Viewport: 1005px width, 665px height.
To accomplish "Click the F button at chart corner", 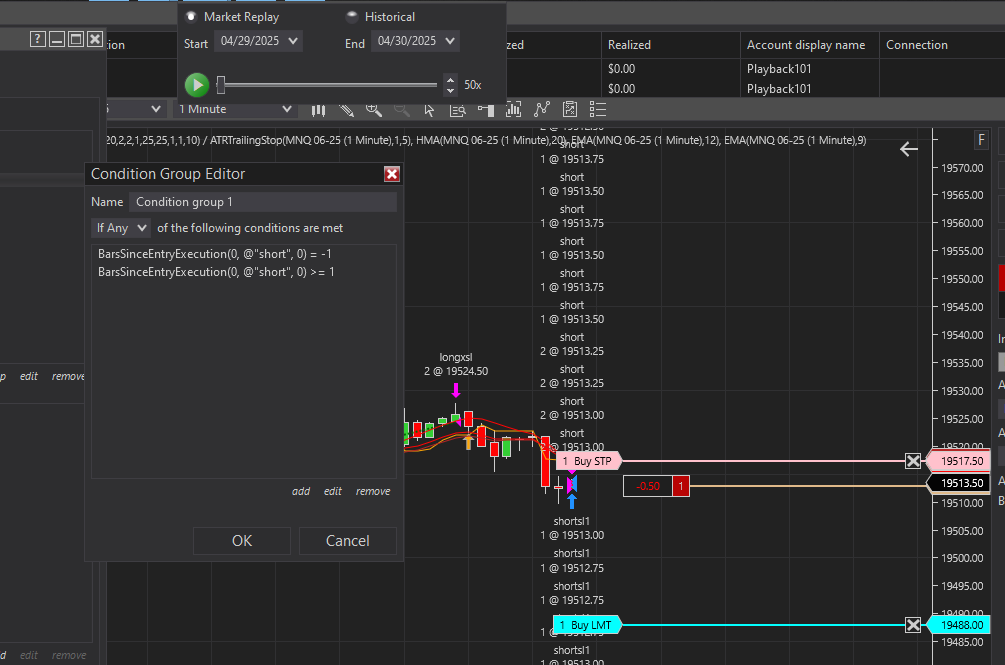I will (x=981, y=140).
